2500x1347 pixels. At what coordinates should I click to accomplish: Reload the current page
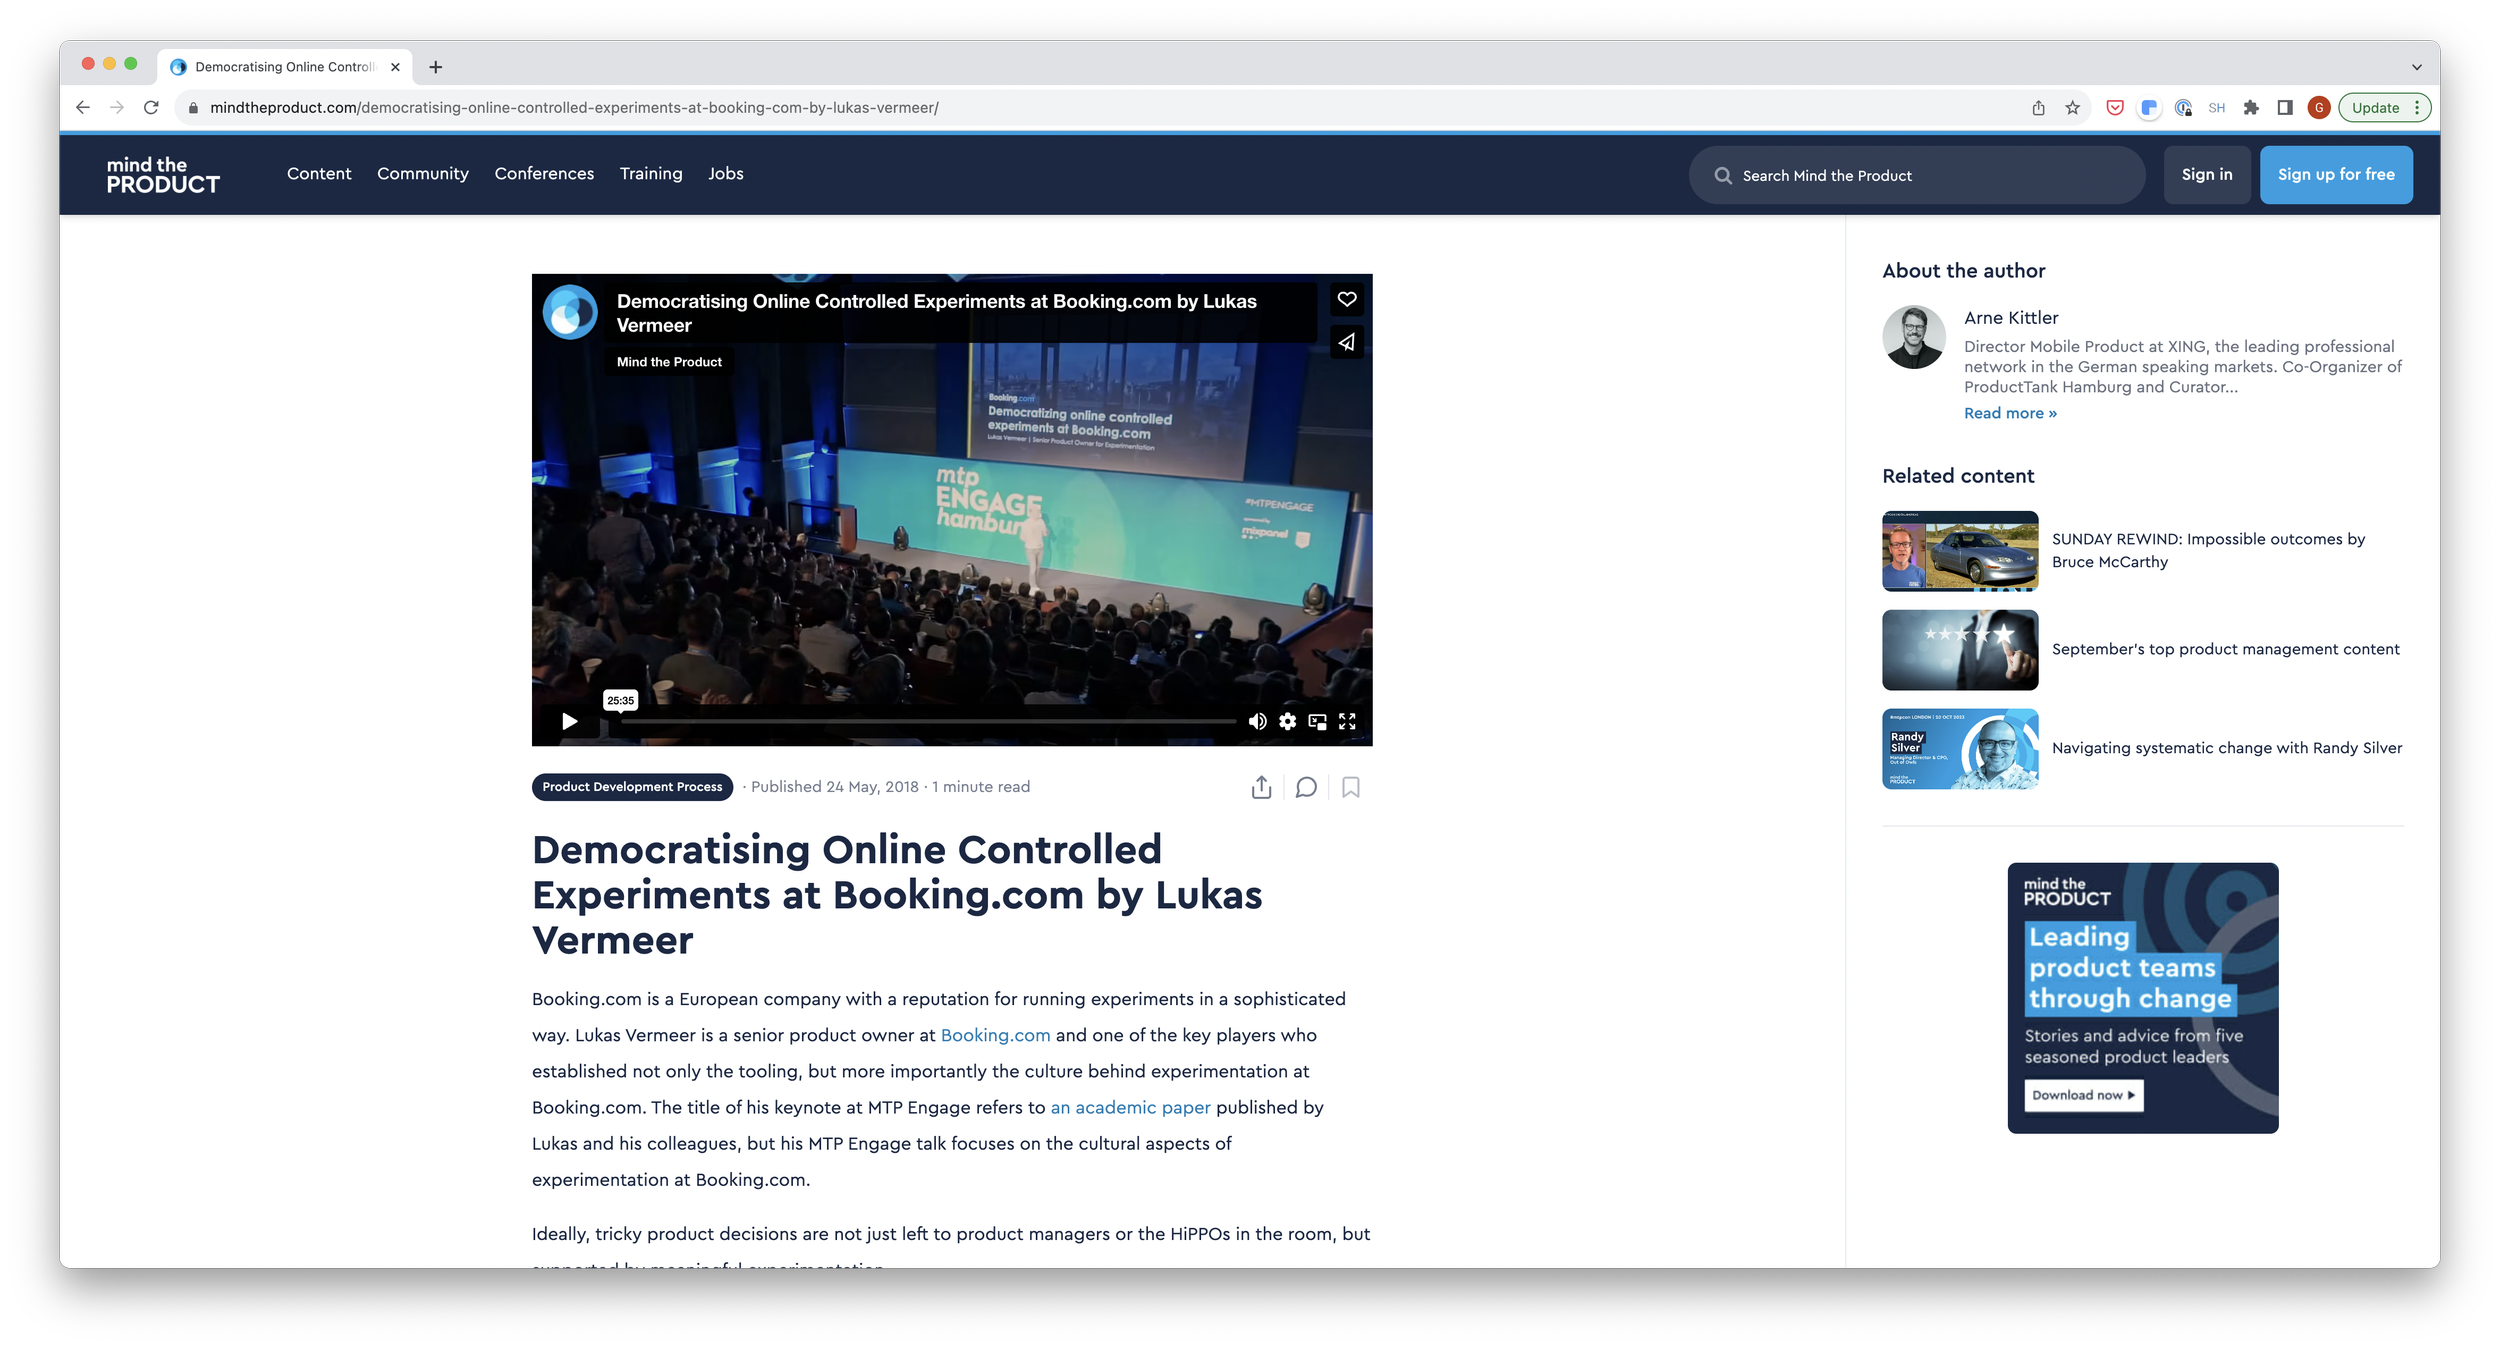(x=151, y=108)
